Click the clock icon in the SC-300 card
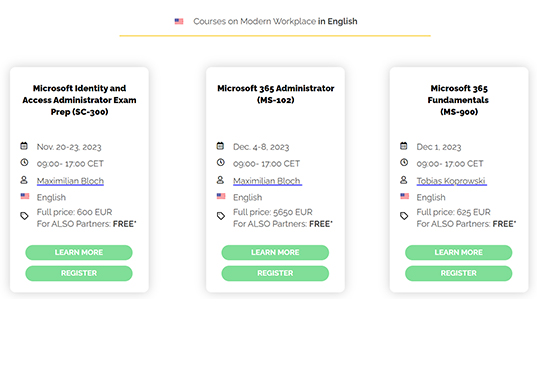537x367 pixels. (x=24, y=162)
